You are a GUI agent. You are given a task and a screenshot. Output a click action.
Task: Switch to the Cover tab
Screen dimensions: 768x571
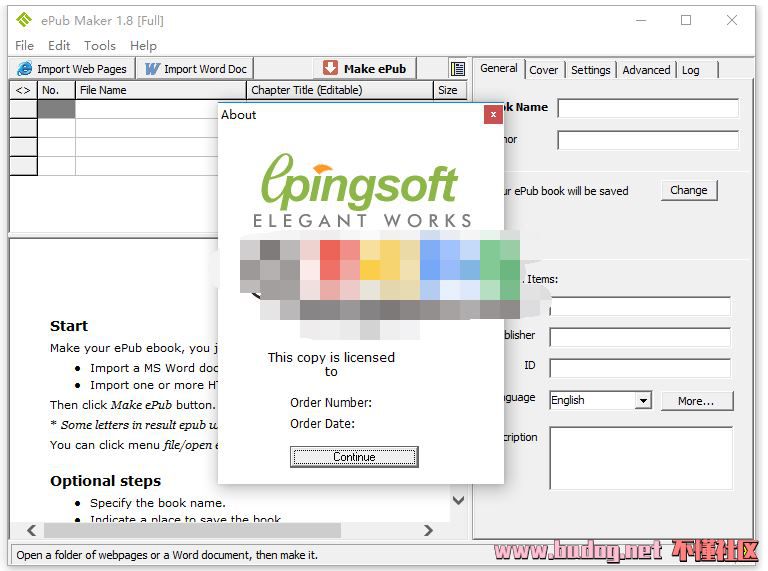pyautogui.click(x=544, y=70)
